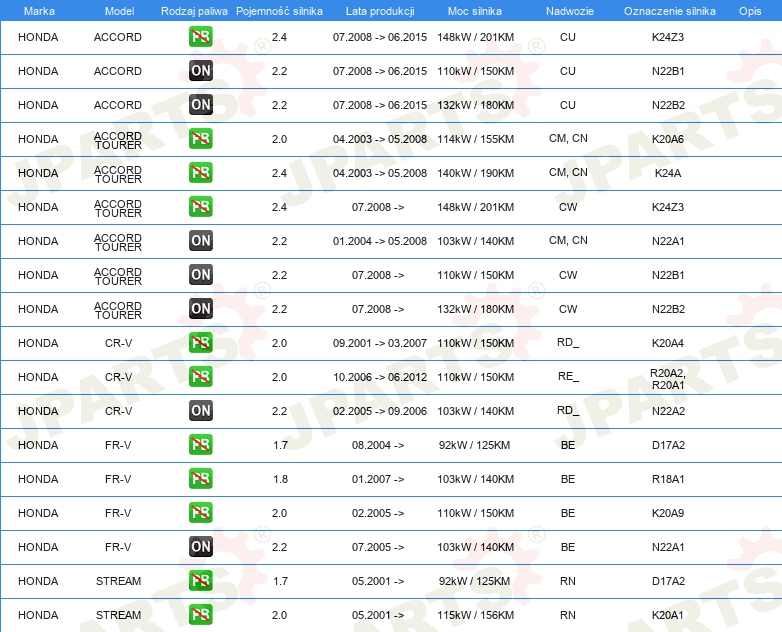Click the Lata produkcji column header
This screenshot has width=782, height=632.
coord(380,11)
